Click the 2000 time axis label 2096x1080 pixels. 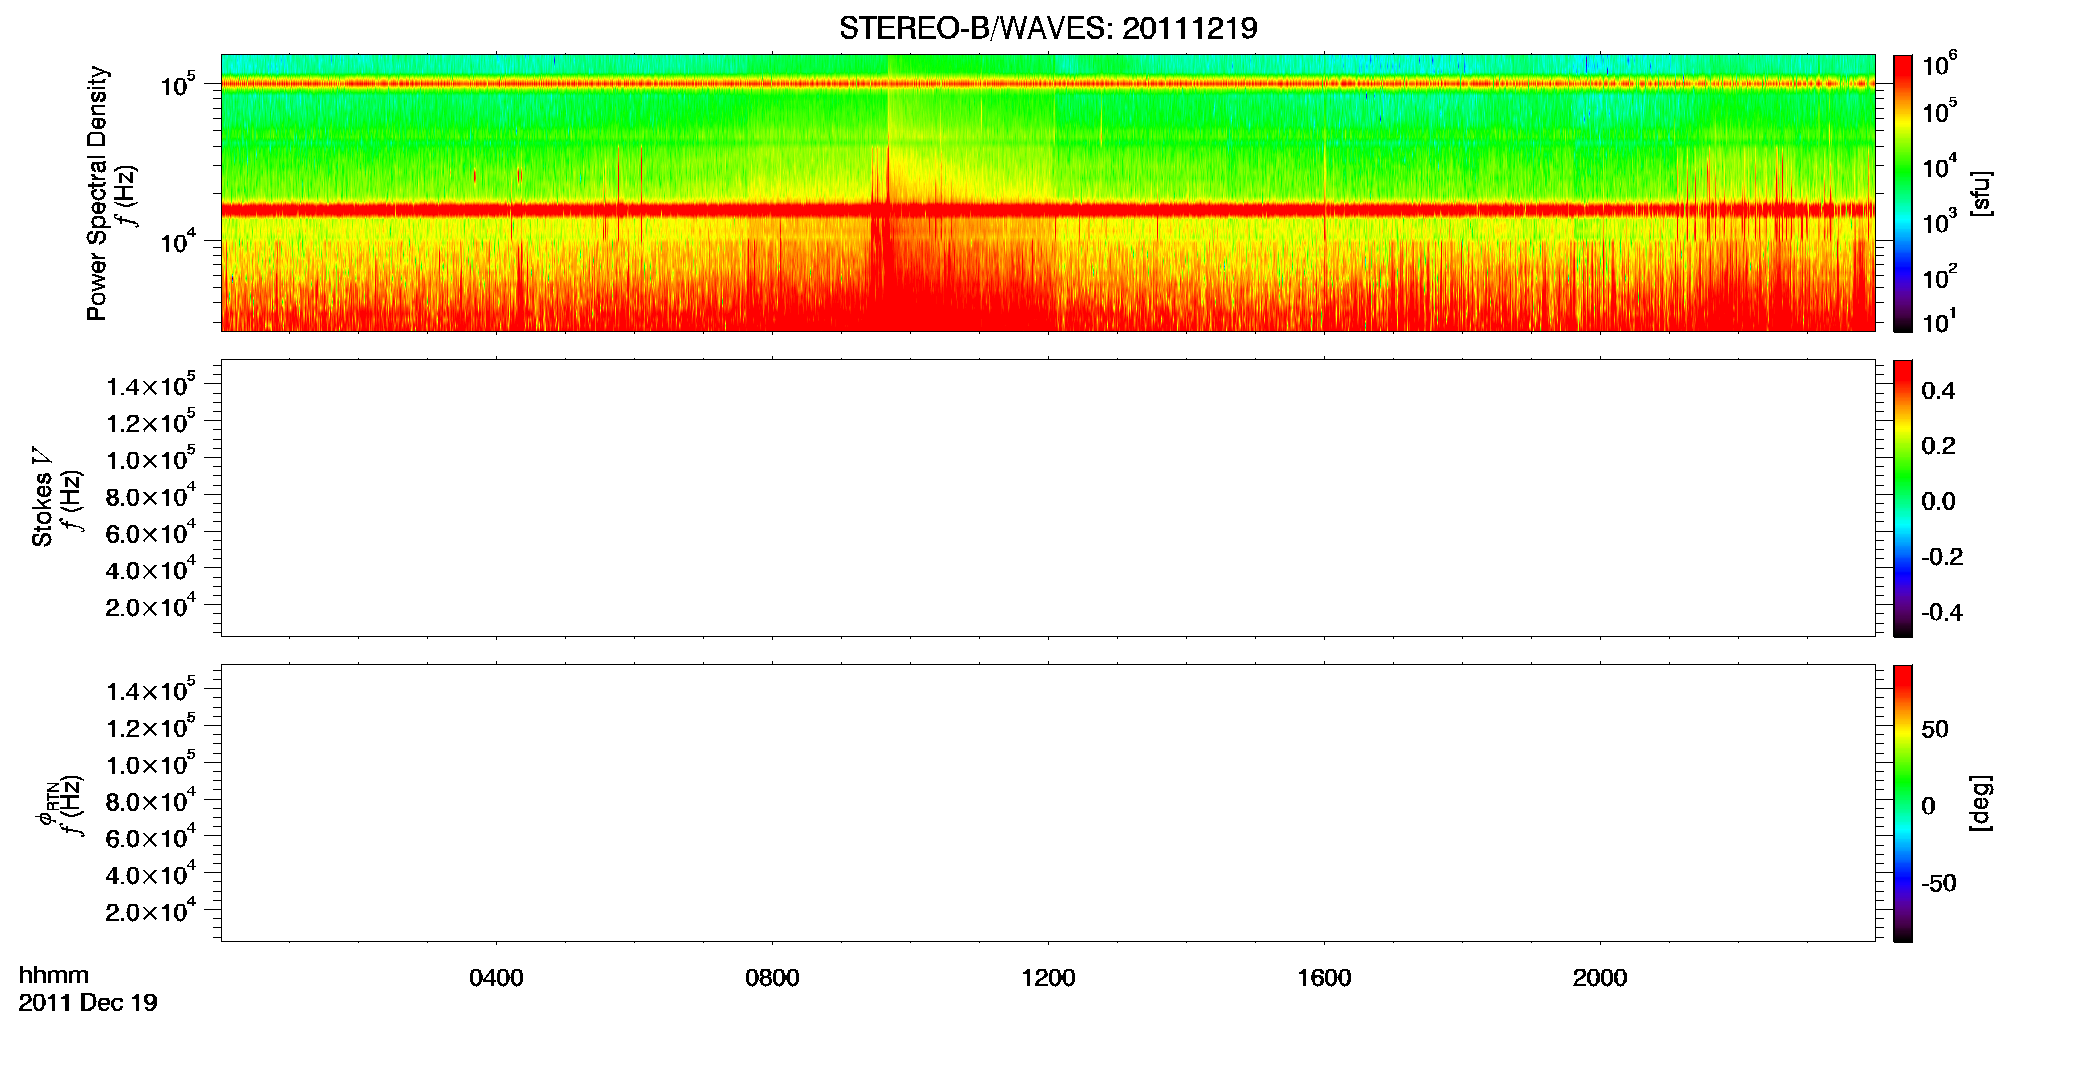tap(1600, 978)
